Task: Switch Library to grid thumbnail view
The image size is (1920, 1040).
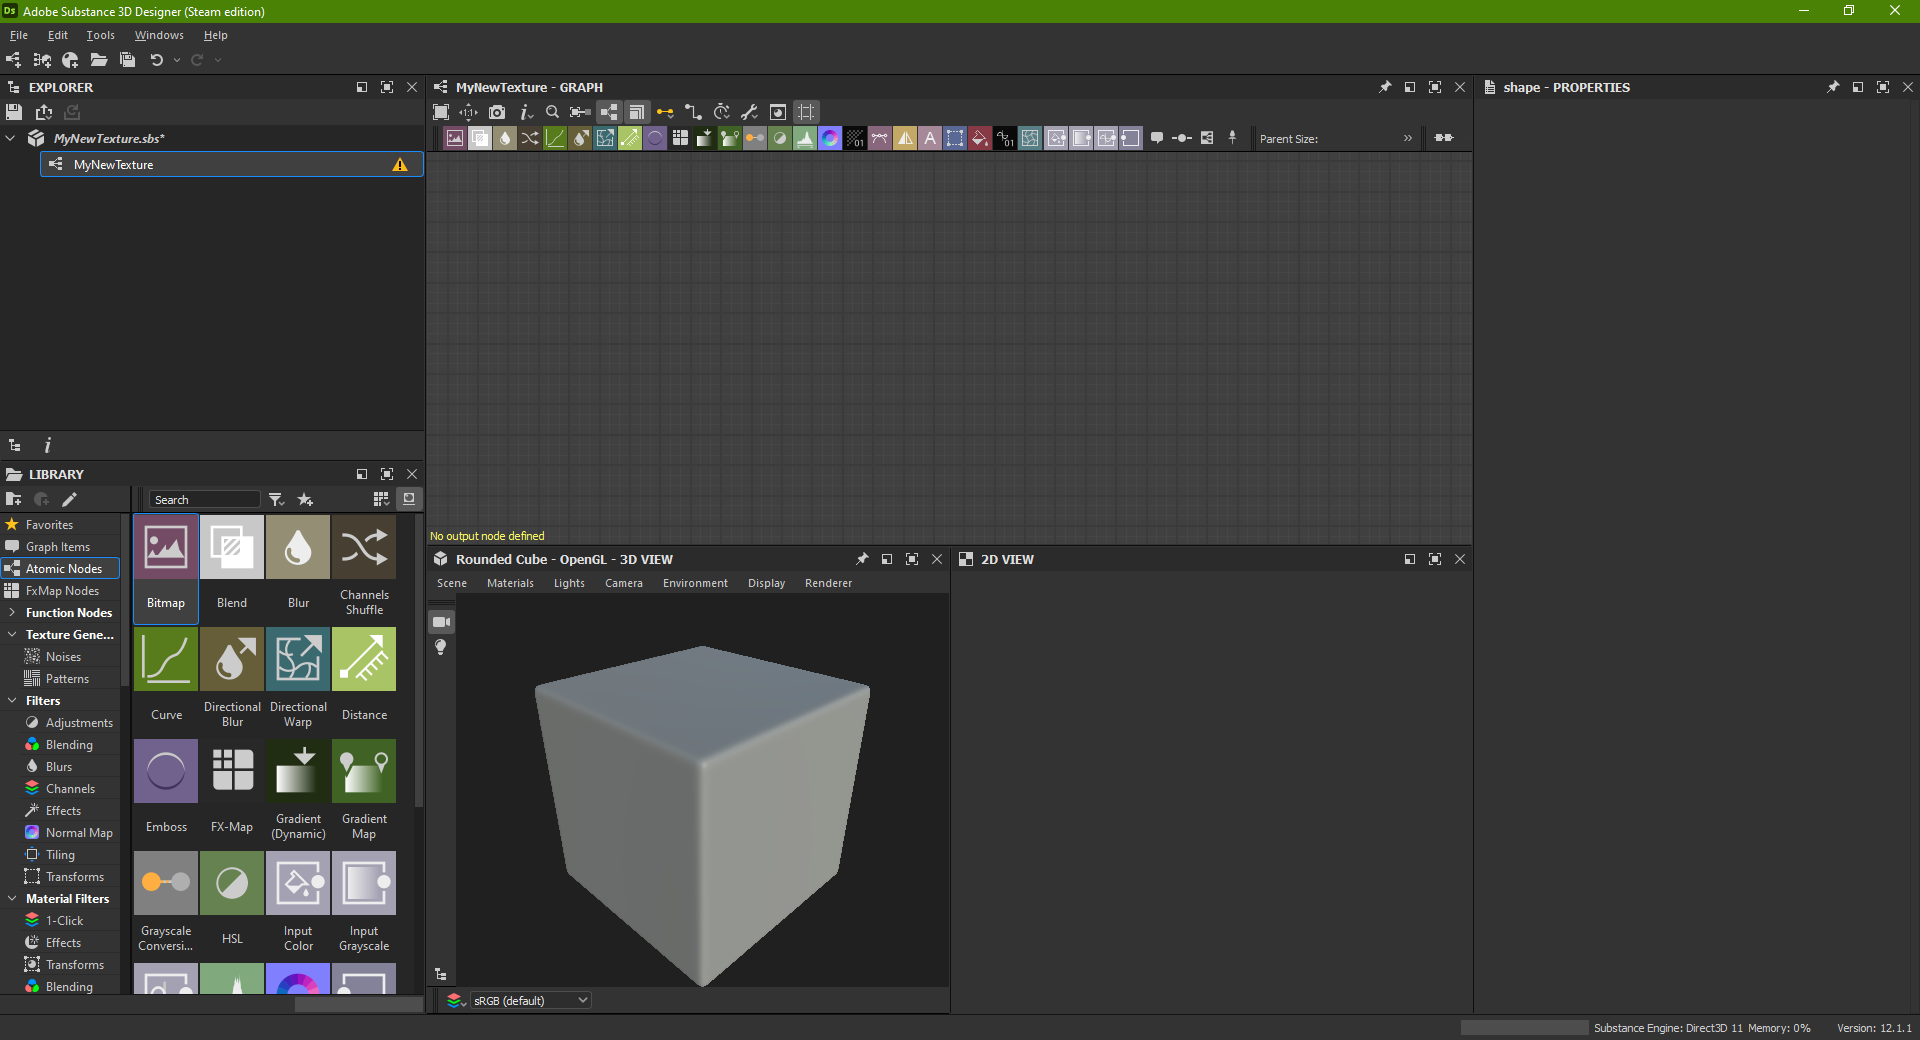Action: pos(381,499)
